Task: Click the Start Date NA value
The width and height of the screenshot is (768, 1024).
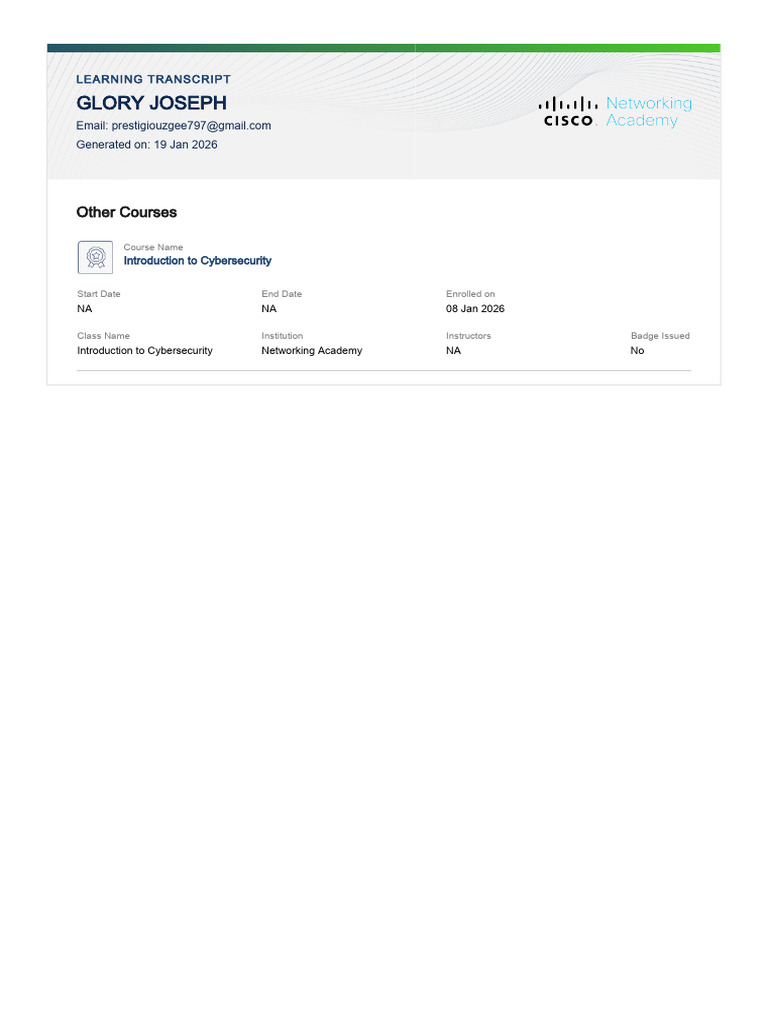Action: 85,309
